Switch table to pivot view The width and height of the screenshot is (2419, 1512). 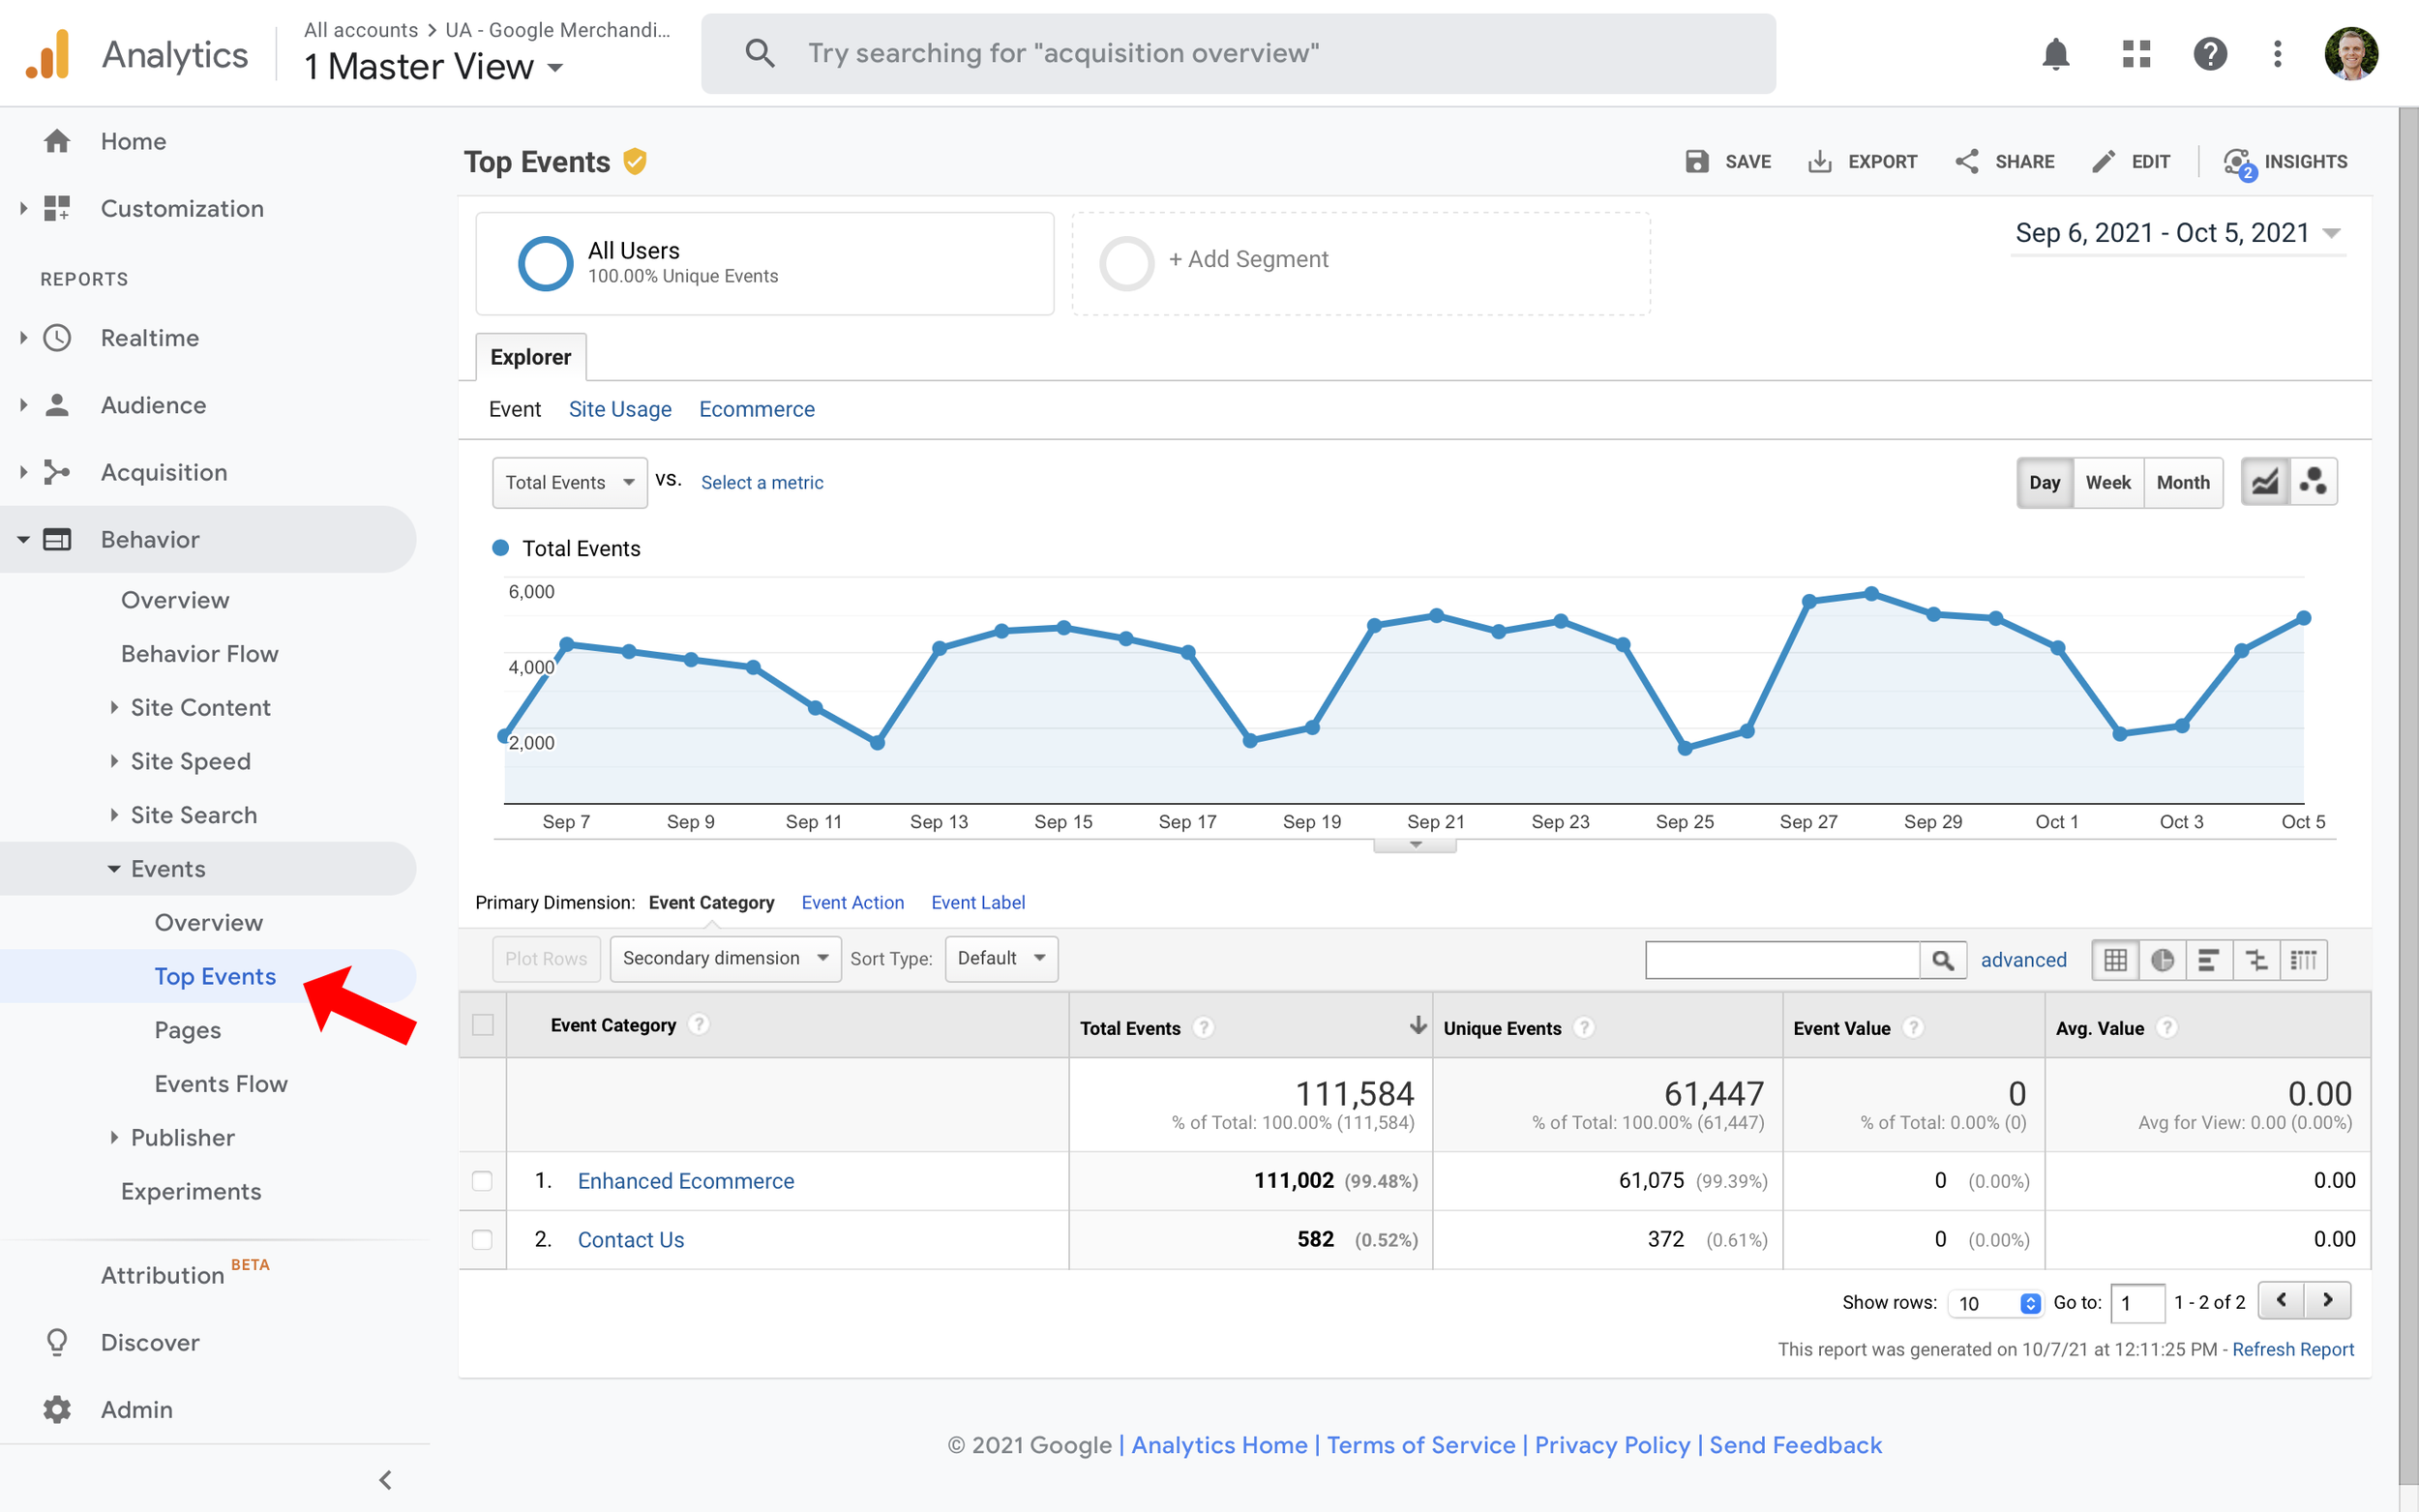coord(2304,959)
